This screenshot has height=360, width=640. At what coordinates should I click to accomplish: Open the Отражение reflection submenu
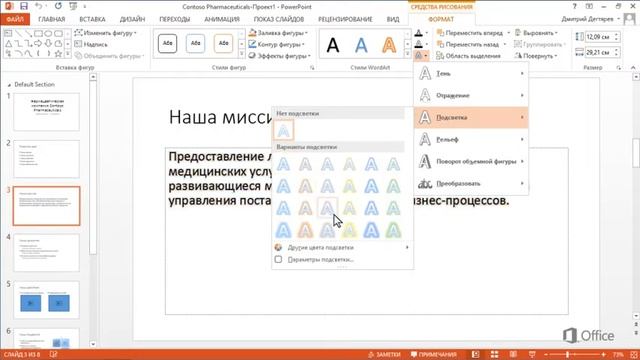click(471, 96)
